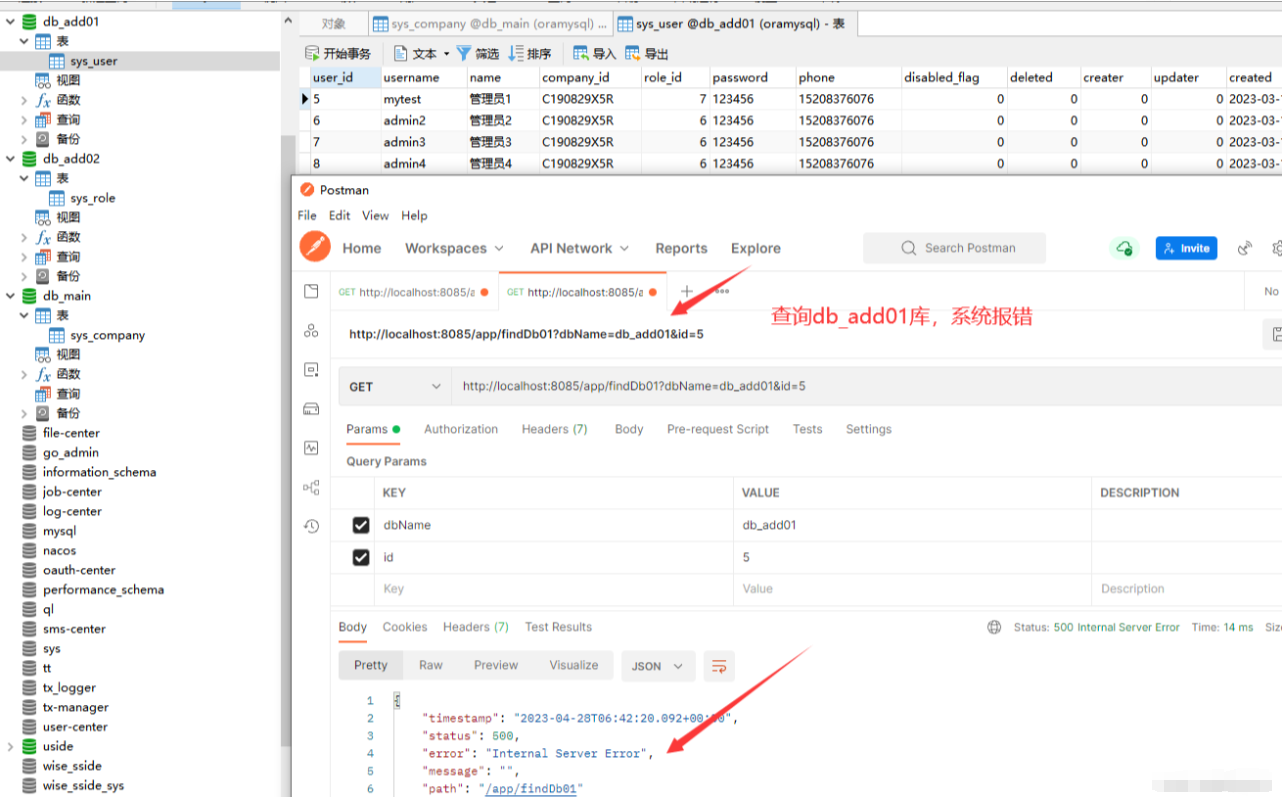Open the Postman File menu
The height and width of the screenshot is (797, 1282).
pyautogui.click(x=307, y=215)
